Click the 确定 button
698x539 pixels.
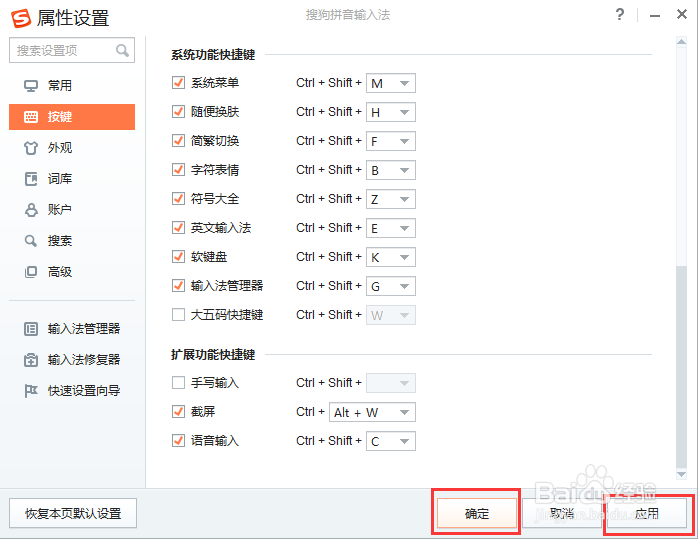coord(476,513)
